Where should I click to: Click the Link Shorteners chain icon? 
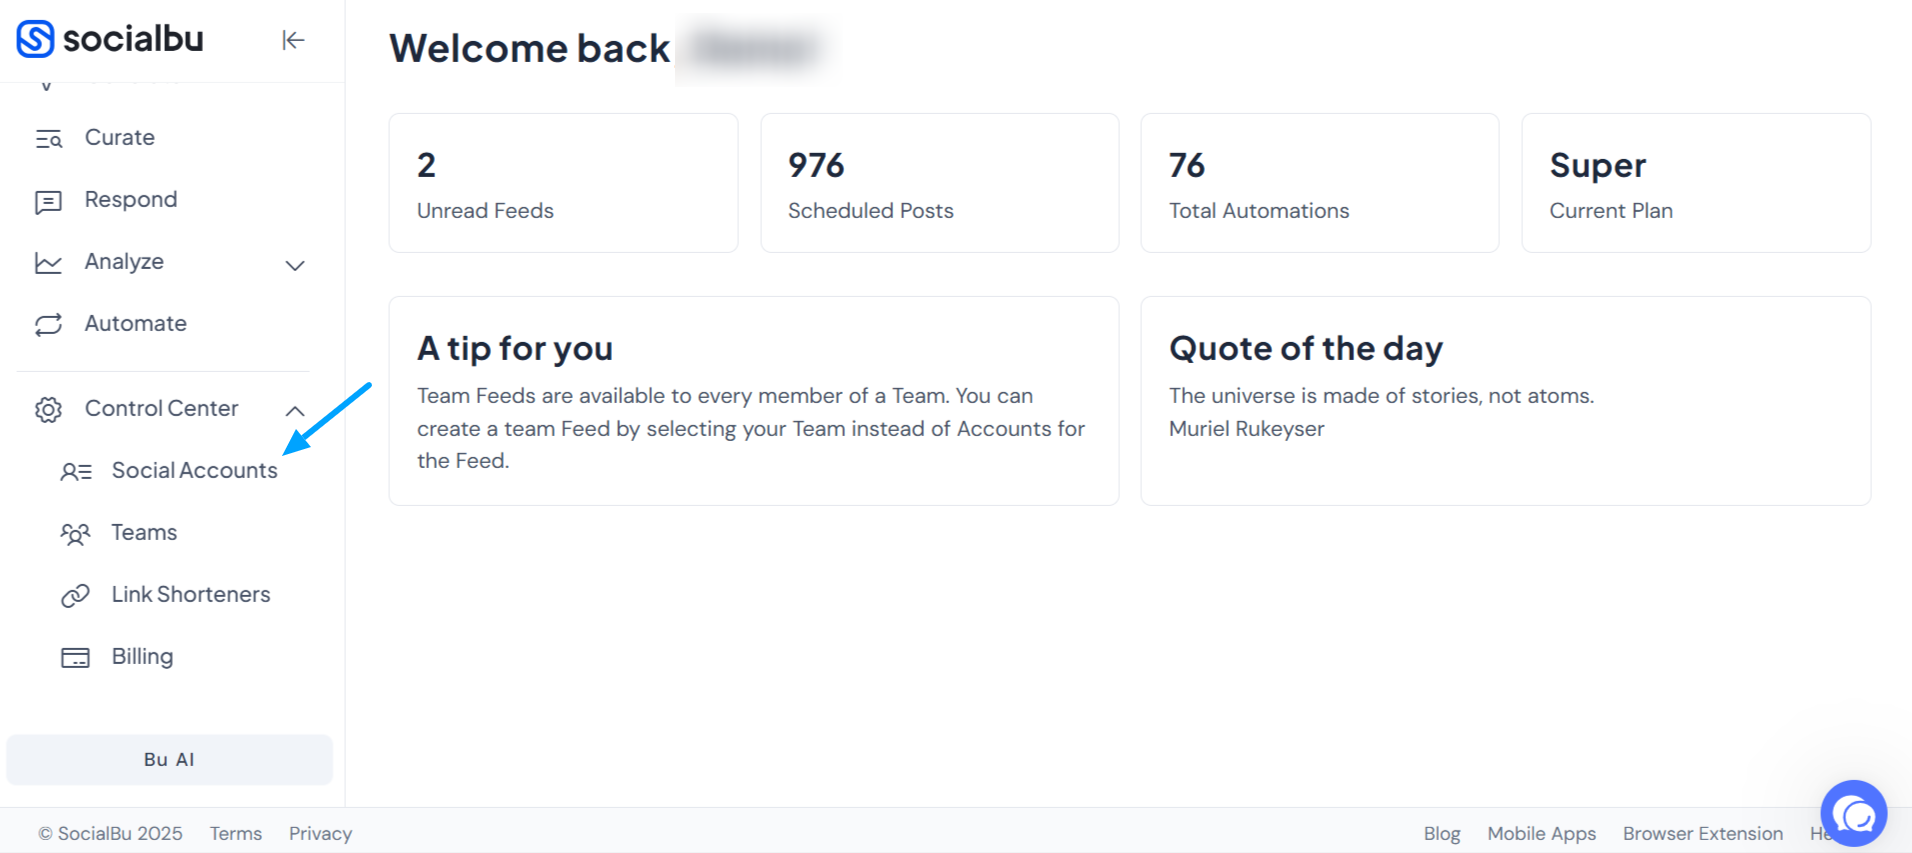tap(75, 596)
